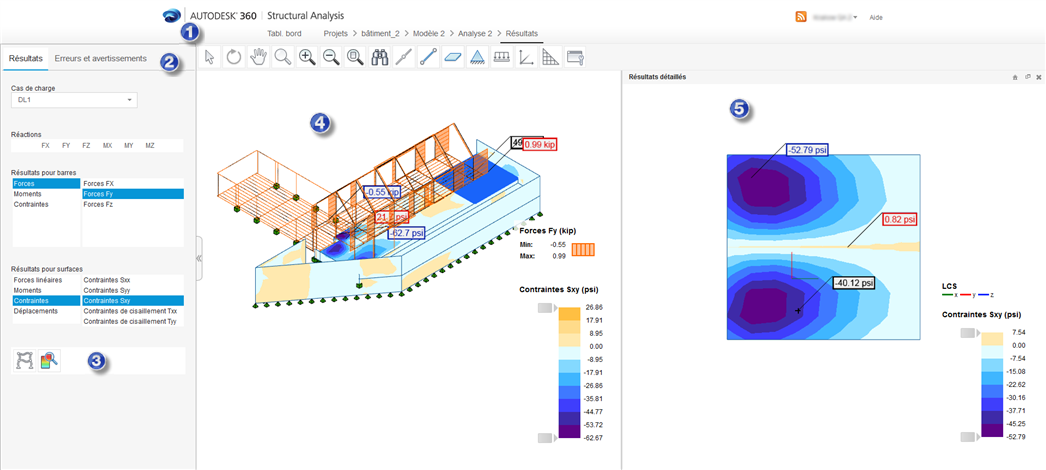Click the zoom out magnifier
This screenshot has width=1046, height=470.
331,57
